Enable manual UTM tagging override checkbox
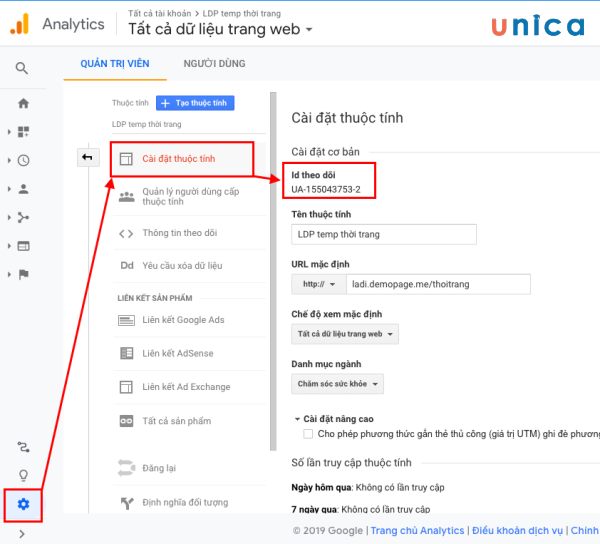 coord(308,434)
